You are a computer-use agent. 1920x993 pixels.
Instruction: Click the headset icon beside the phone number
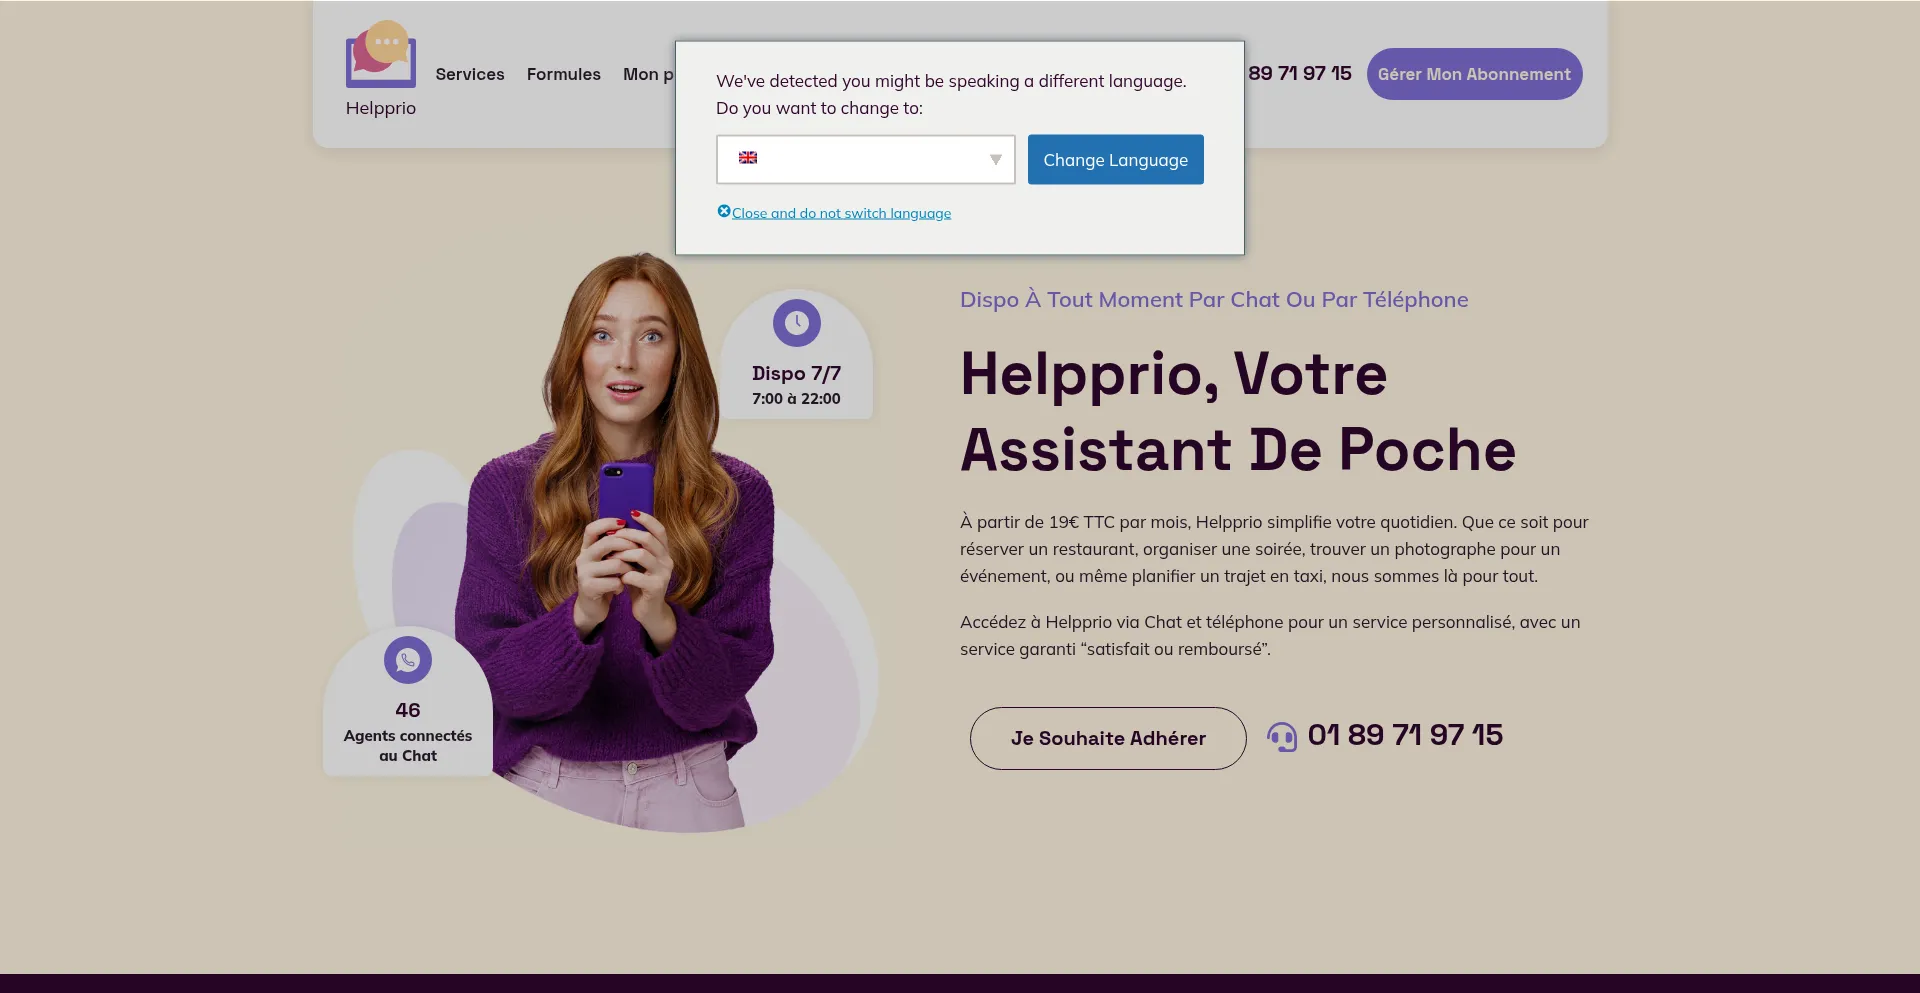1282,736
